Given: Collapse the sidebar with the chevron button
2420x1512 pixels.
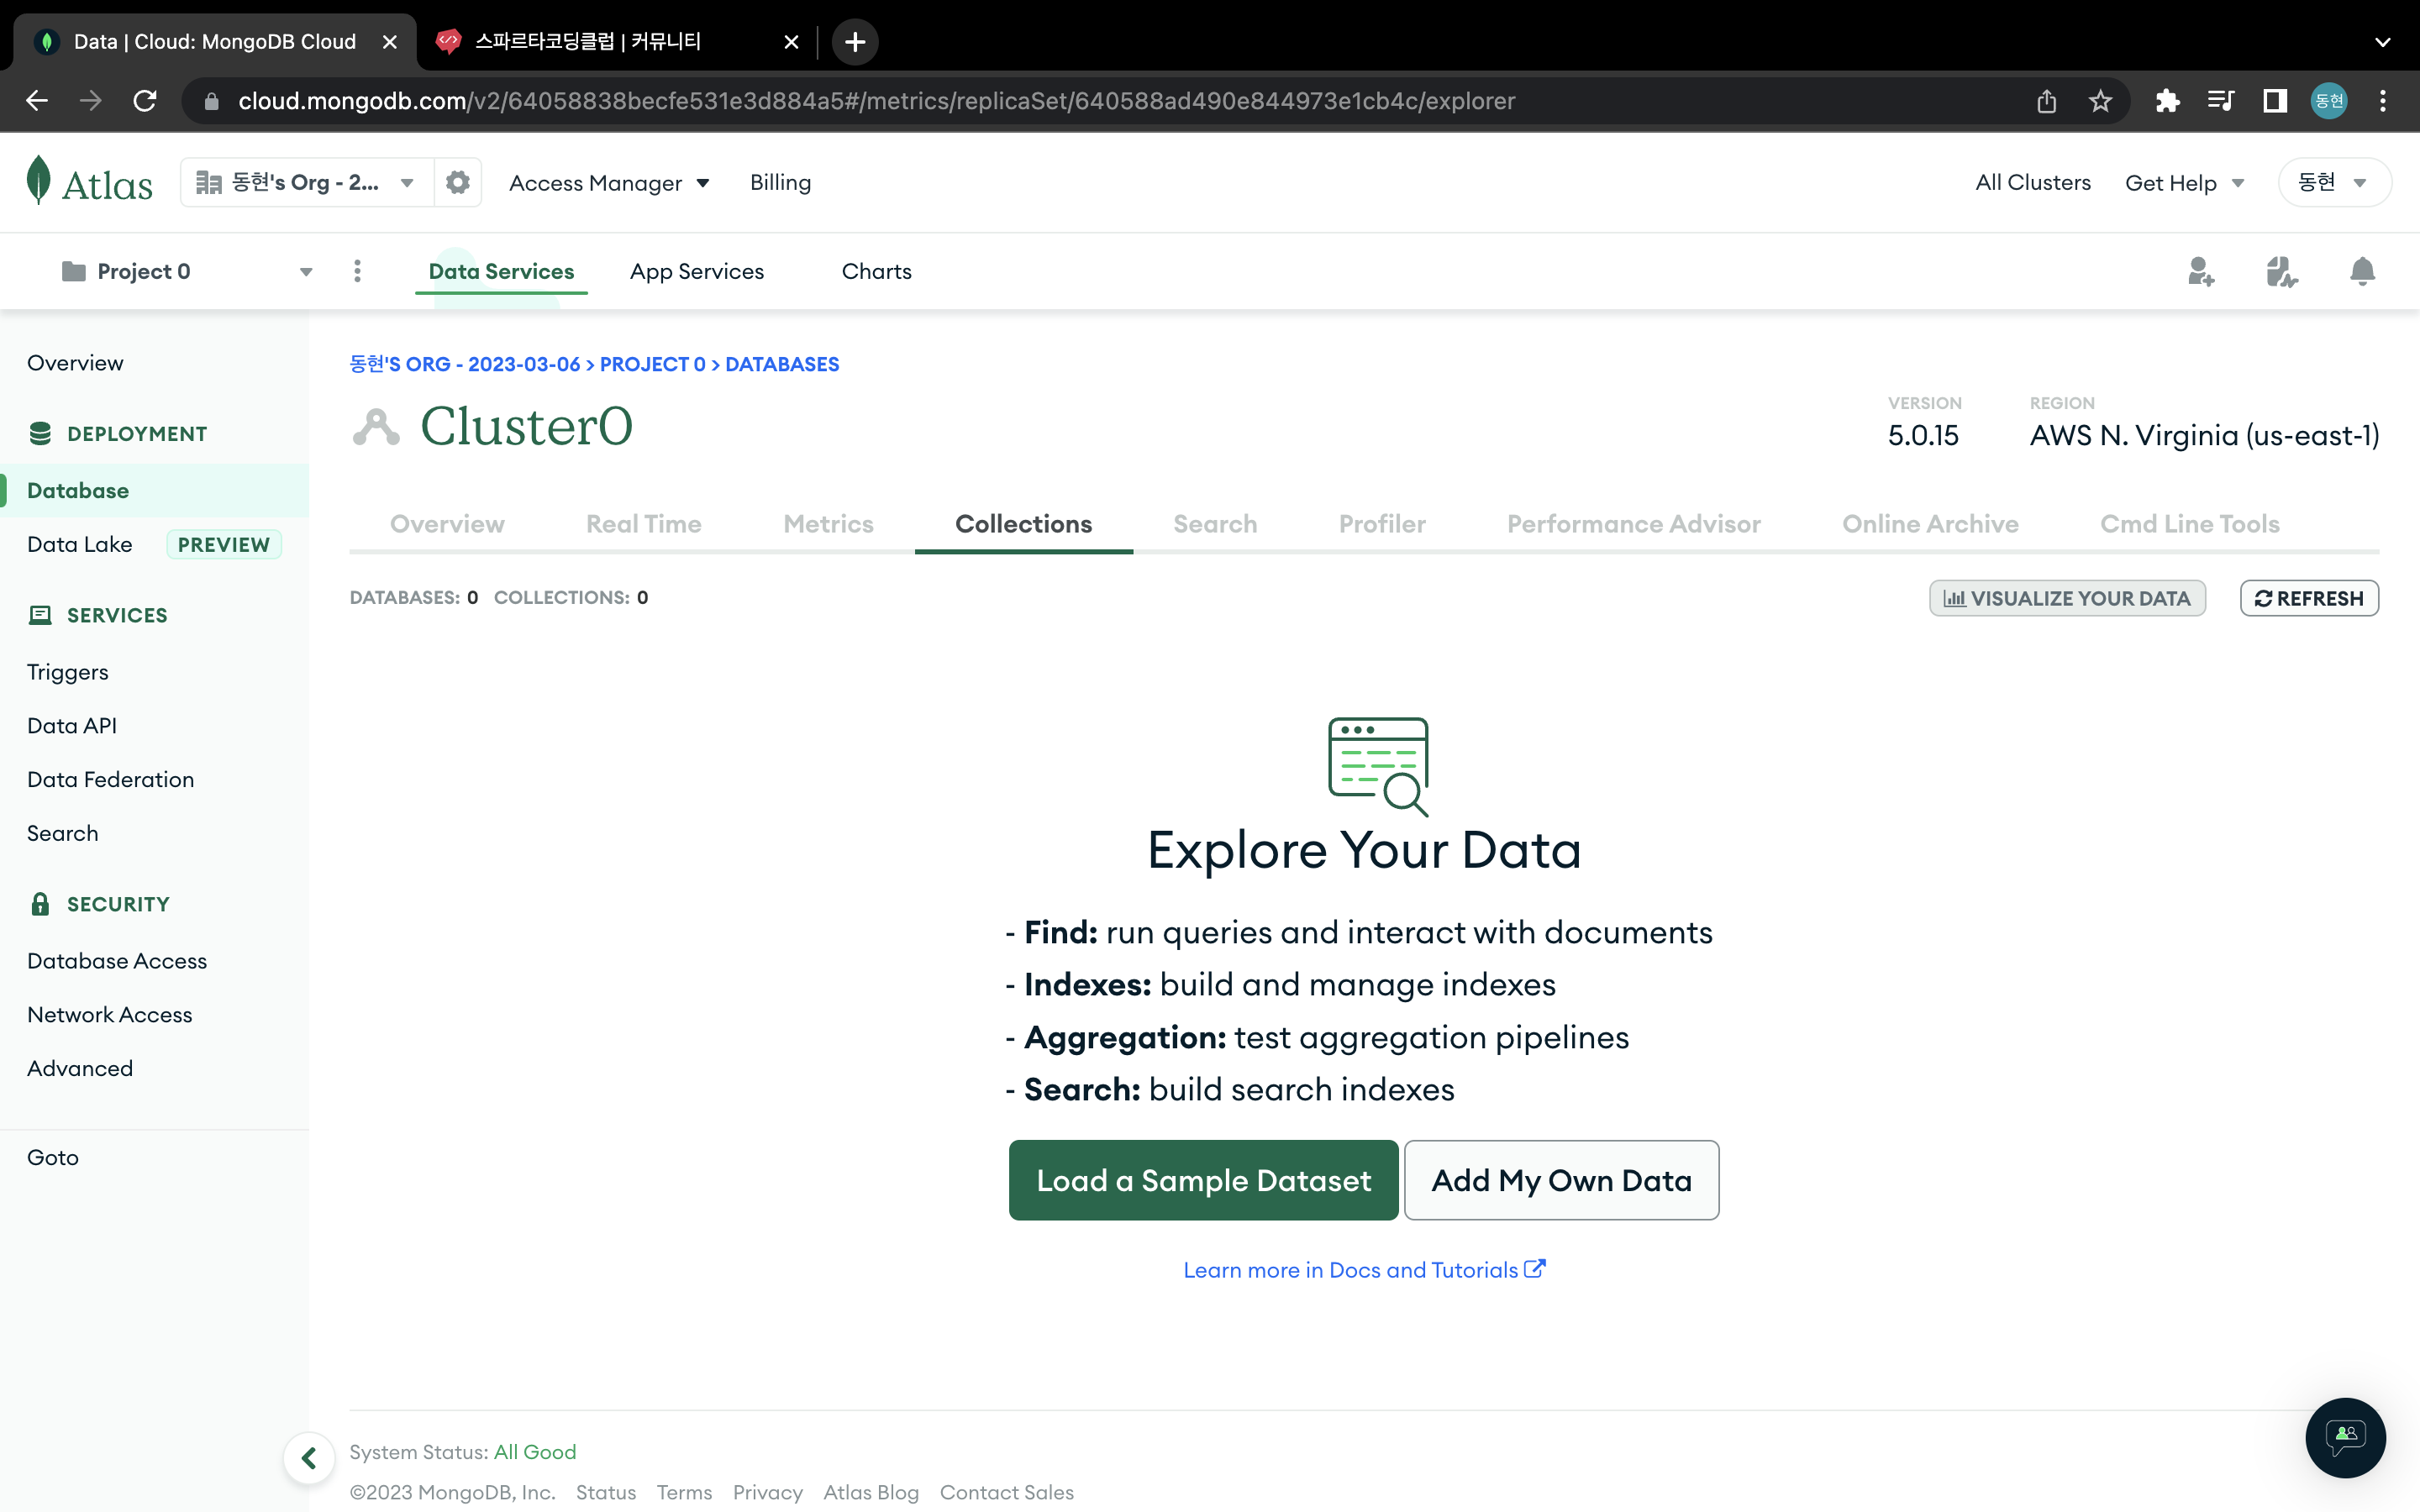Looking at the screenshot, I should [x=309, y=1458].
